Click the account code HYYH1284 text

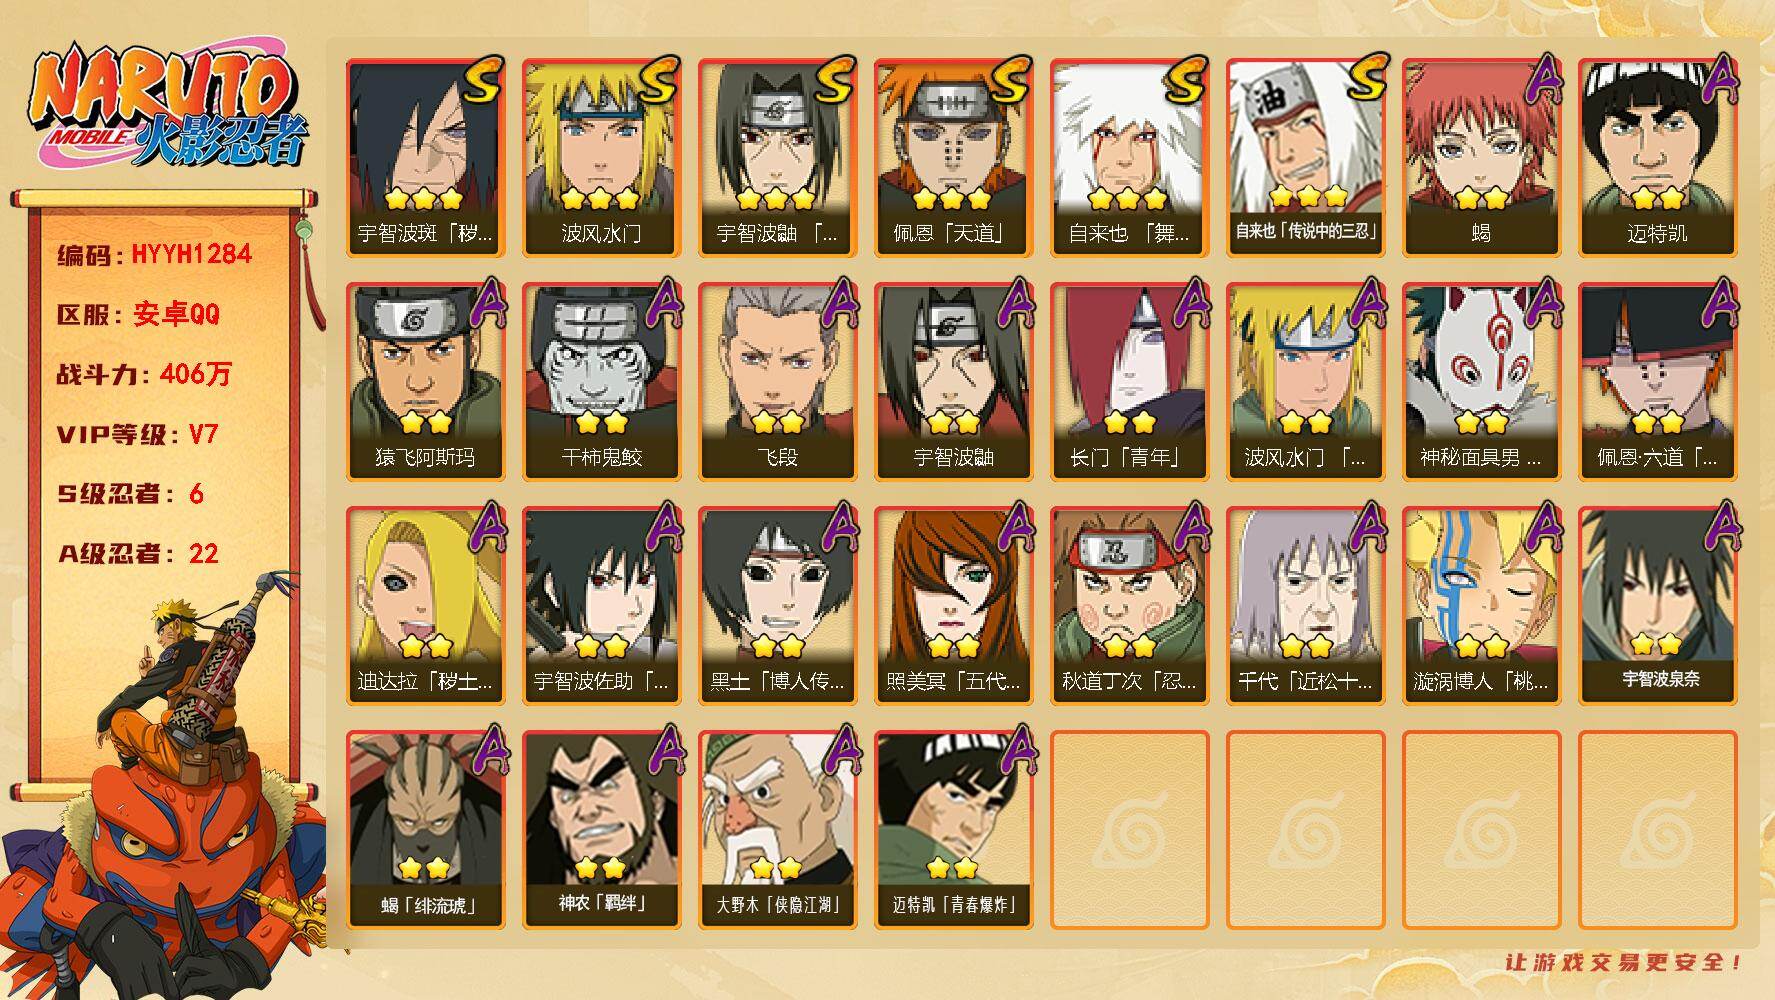click(191, 254)
